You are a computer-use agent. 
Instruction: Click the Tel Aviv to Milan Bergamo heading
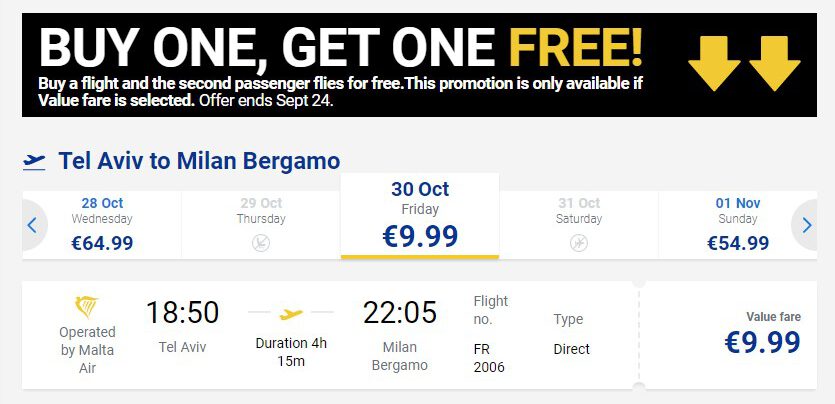[199, 161]
